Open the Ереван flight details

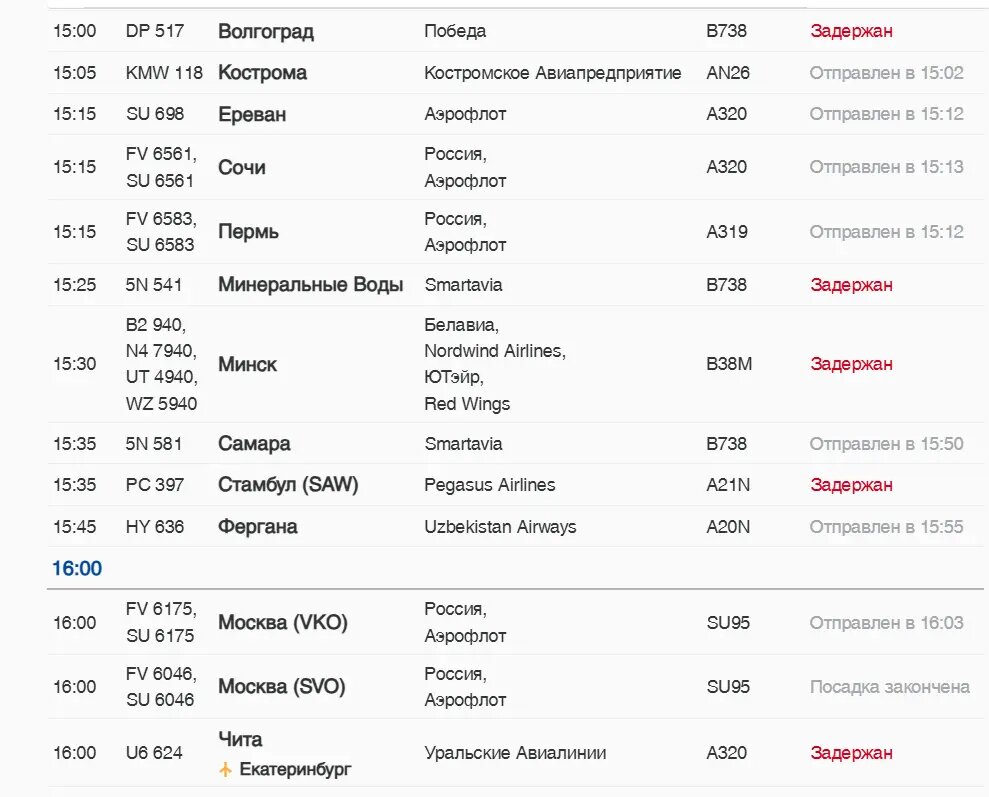[x=252, y=114]
